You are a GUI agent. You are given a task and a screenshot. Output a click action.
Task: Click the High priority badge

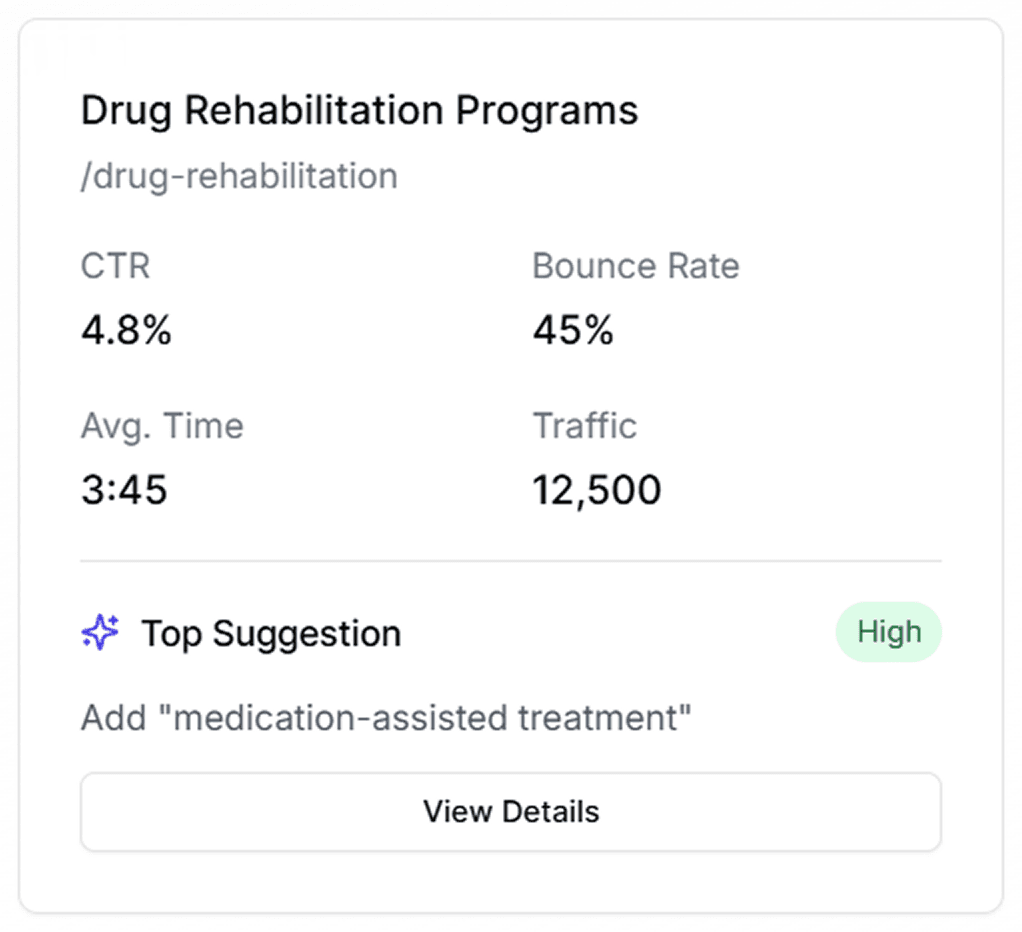888,632
